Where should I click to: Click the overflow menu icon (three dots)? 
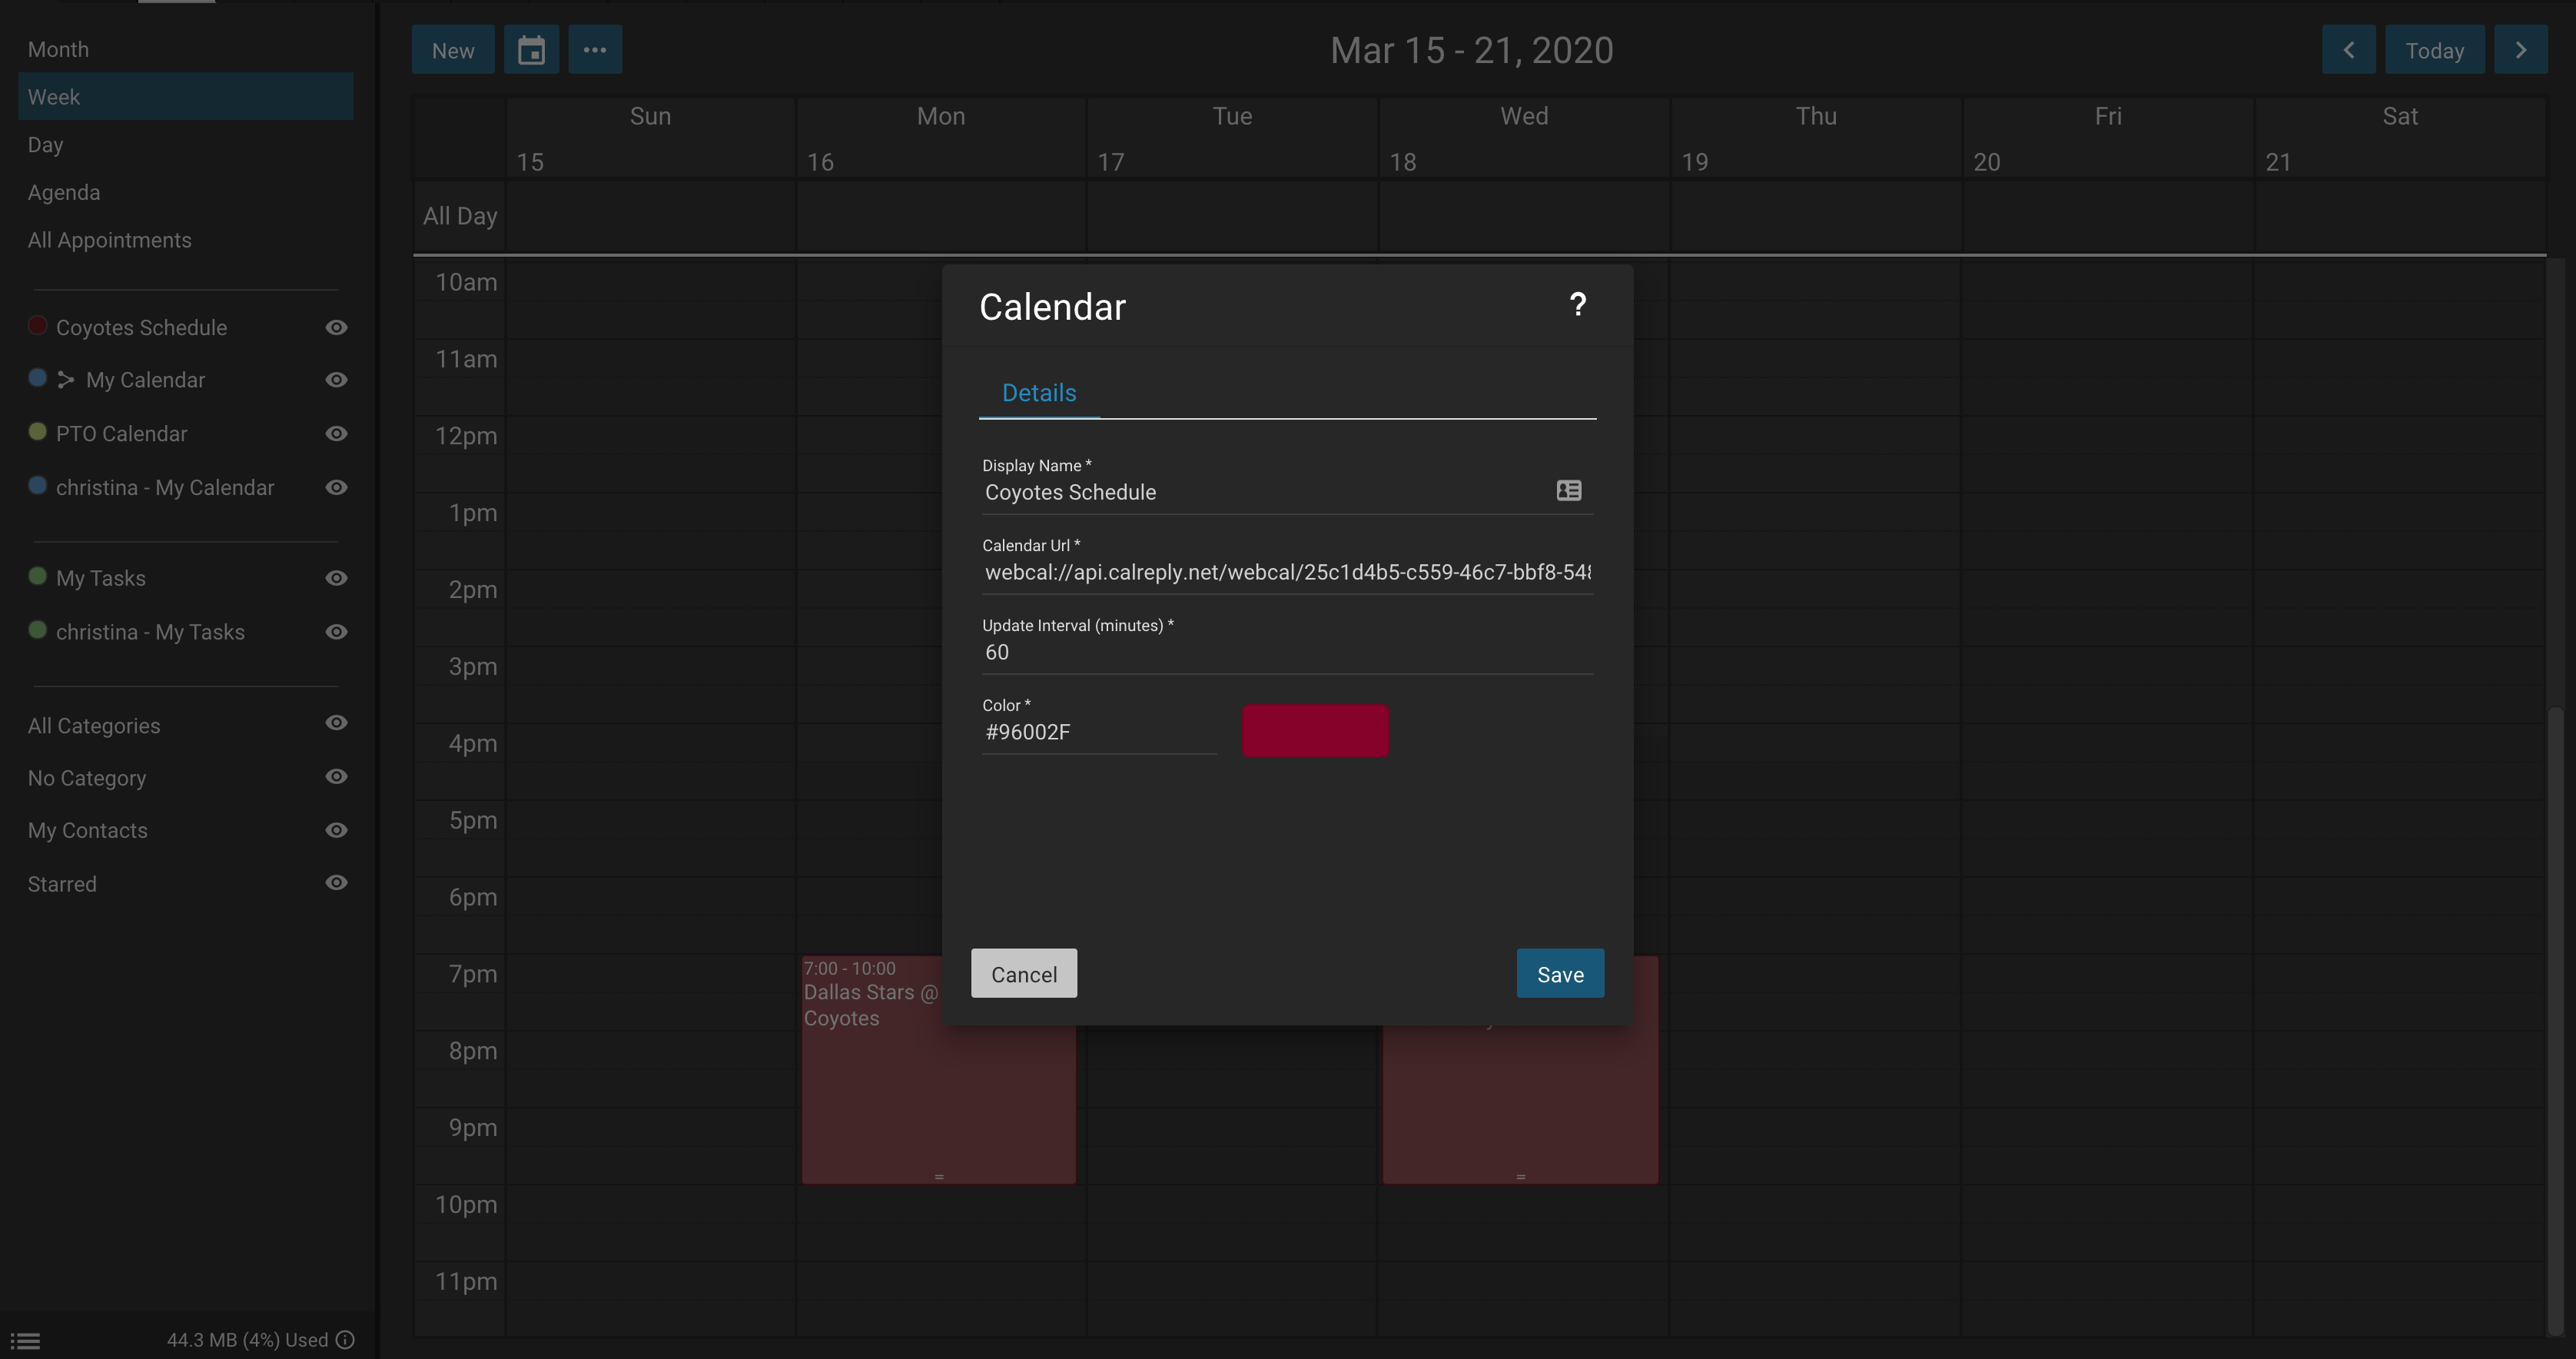(595, 49)
